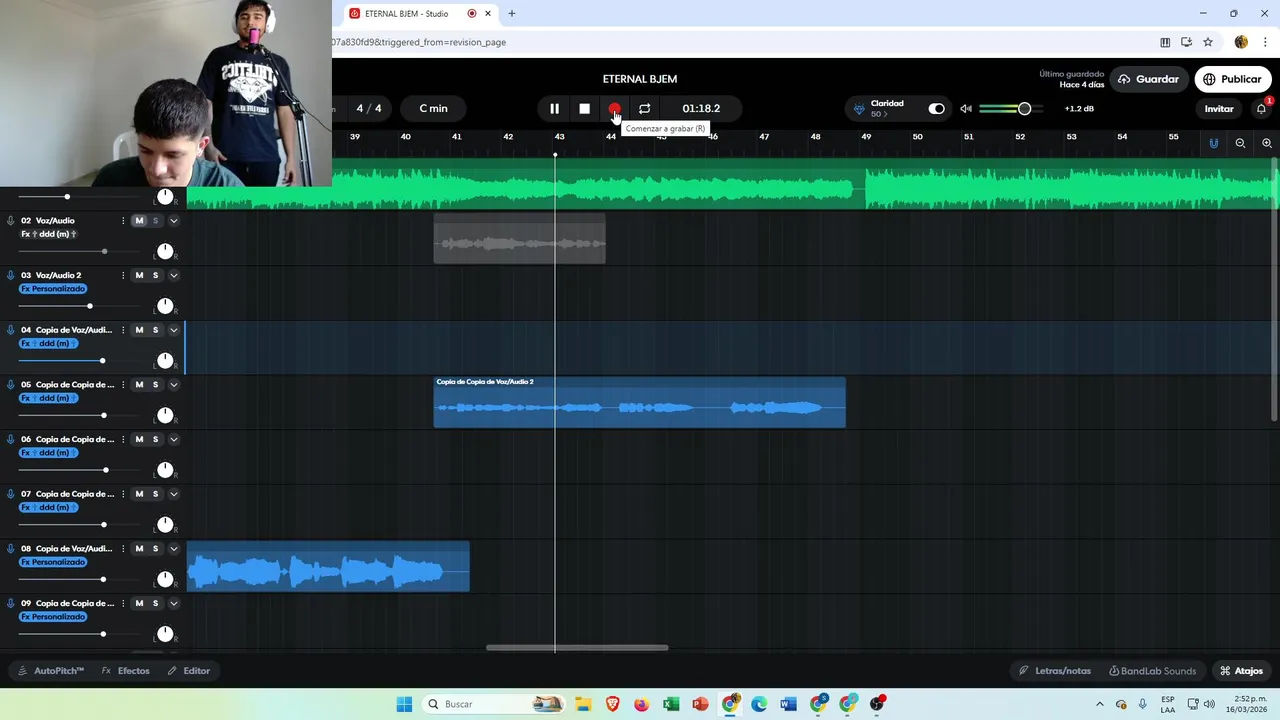Mute track 04 Copia de Voz/Audio
The width and height of the screenshot is (1280, 720).
(x=139, y=330)
